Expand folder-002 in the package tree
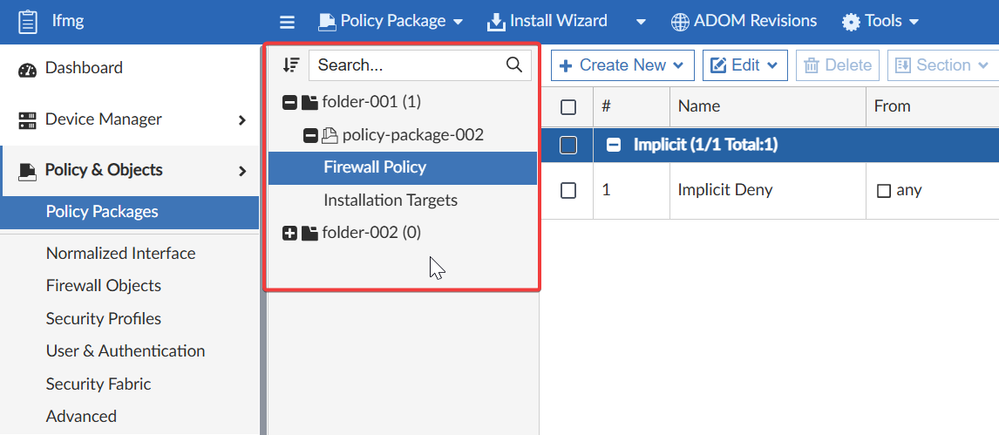999x435 pixels. 290,233
